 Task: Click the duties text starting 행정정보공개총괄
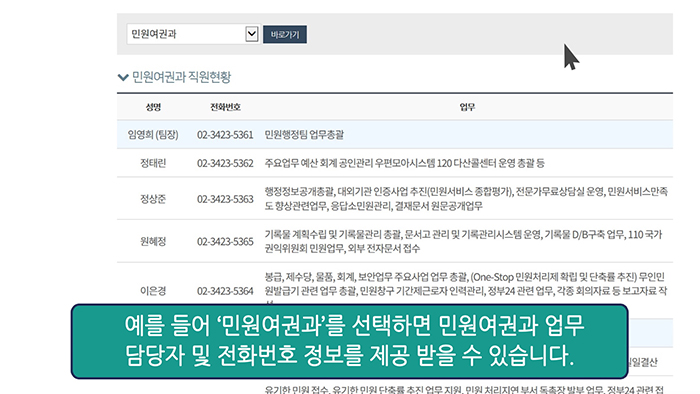466,199
